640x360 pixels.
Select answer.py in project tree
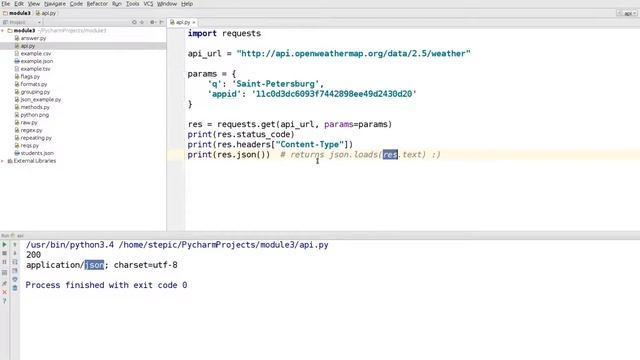30,38
